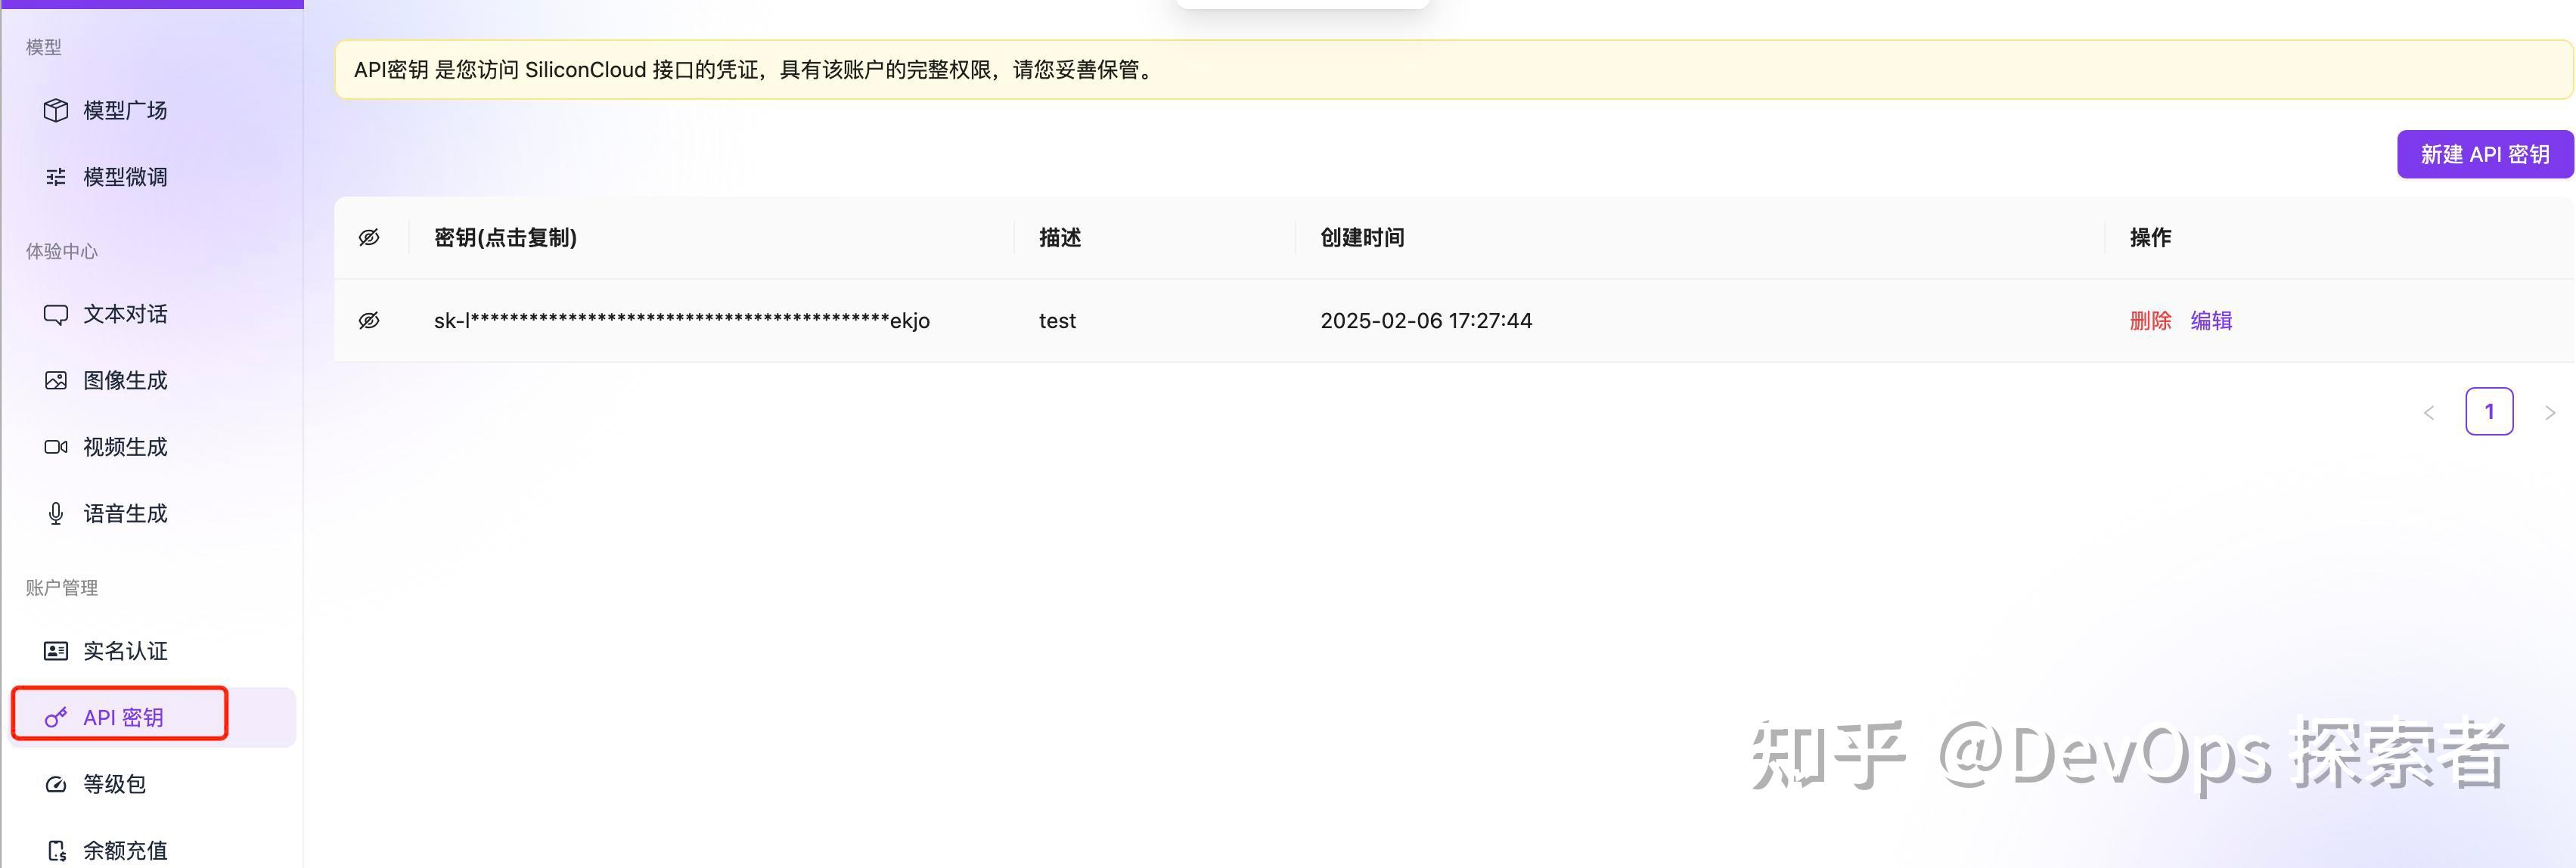The image size is (2576, 868).
Task: Open 模型微调 via its sliders icon
Action: pos(56,177)
